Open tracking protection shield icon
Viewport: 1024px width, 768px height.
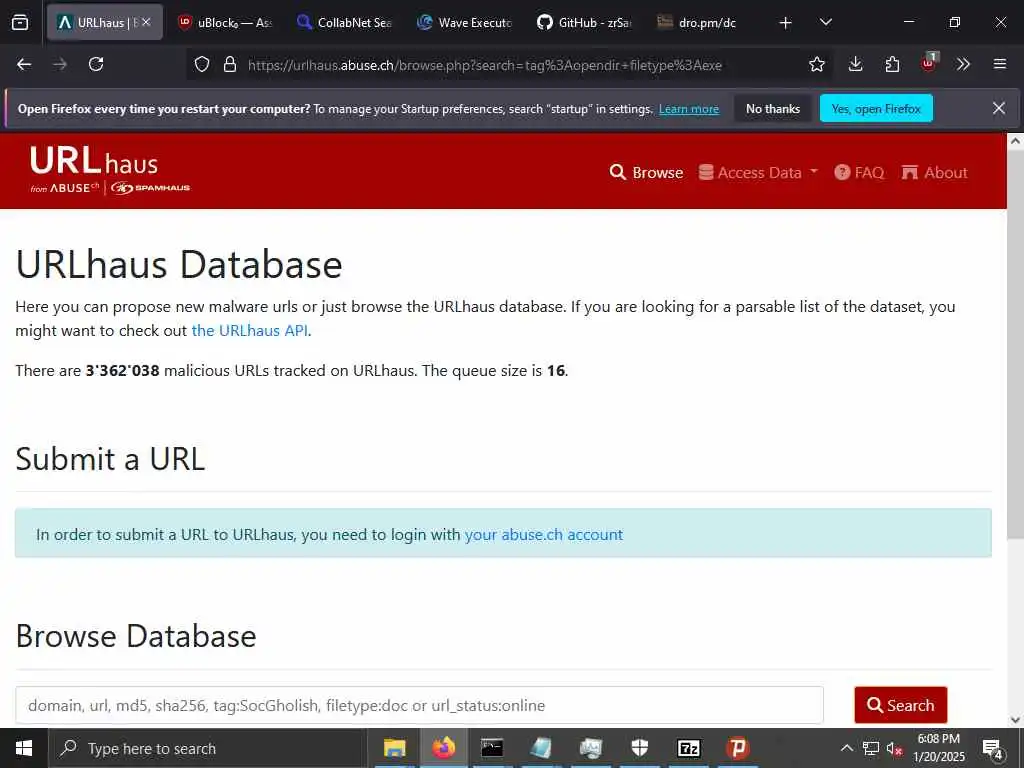(x=202, y=65)
